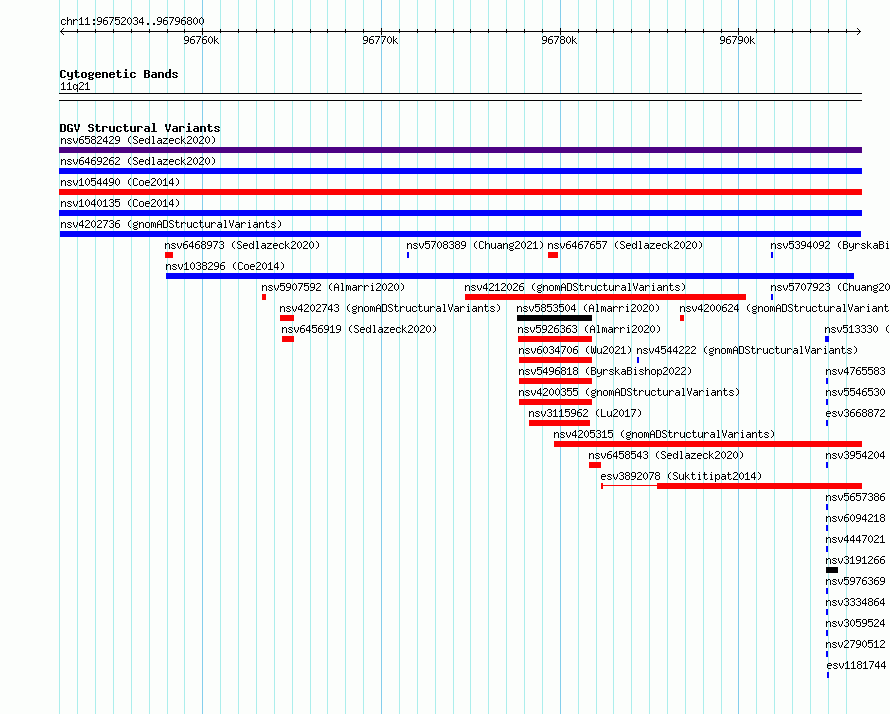Click the thick red bar of esv3892078
The width and height of the screenshot is (890, 714).
[759, 486]
